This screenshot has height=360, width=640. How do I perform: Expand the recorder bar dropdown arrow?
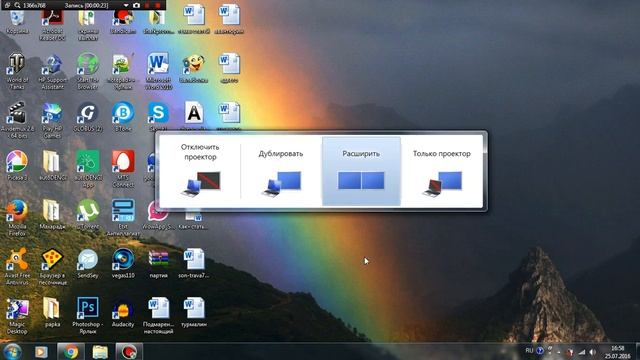tap(126, 5)
